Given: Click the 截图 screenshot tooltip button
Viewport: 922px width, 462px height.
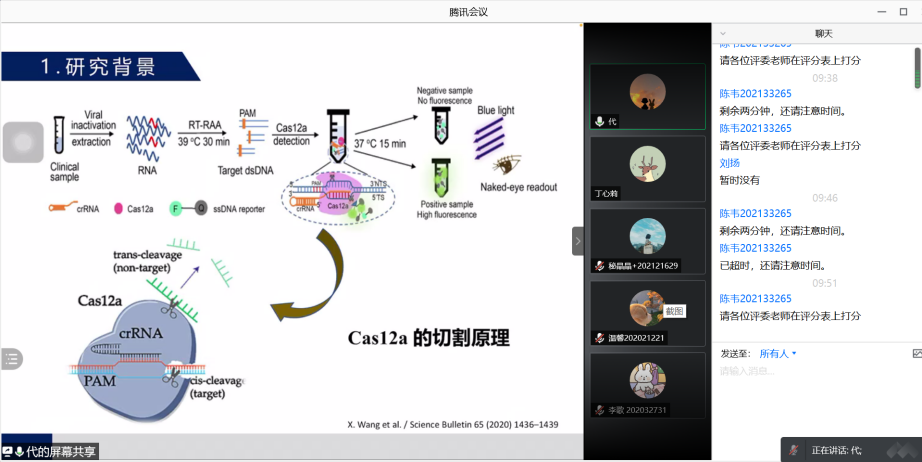Looking at the screenshot, I should (x=675, y=311).
